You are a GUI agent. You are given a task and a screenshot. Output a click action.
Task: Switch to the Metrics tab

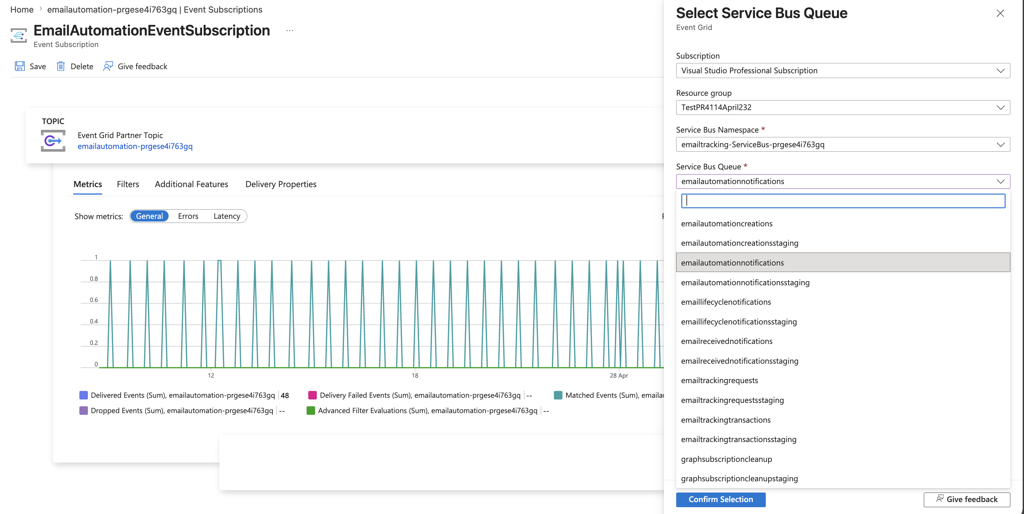88,184
